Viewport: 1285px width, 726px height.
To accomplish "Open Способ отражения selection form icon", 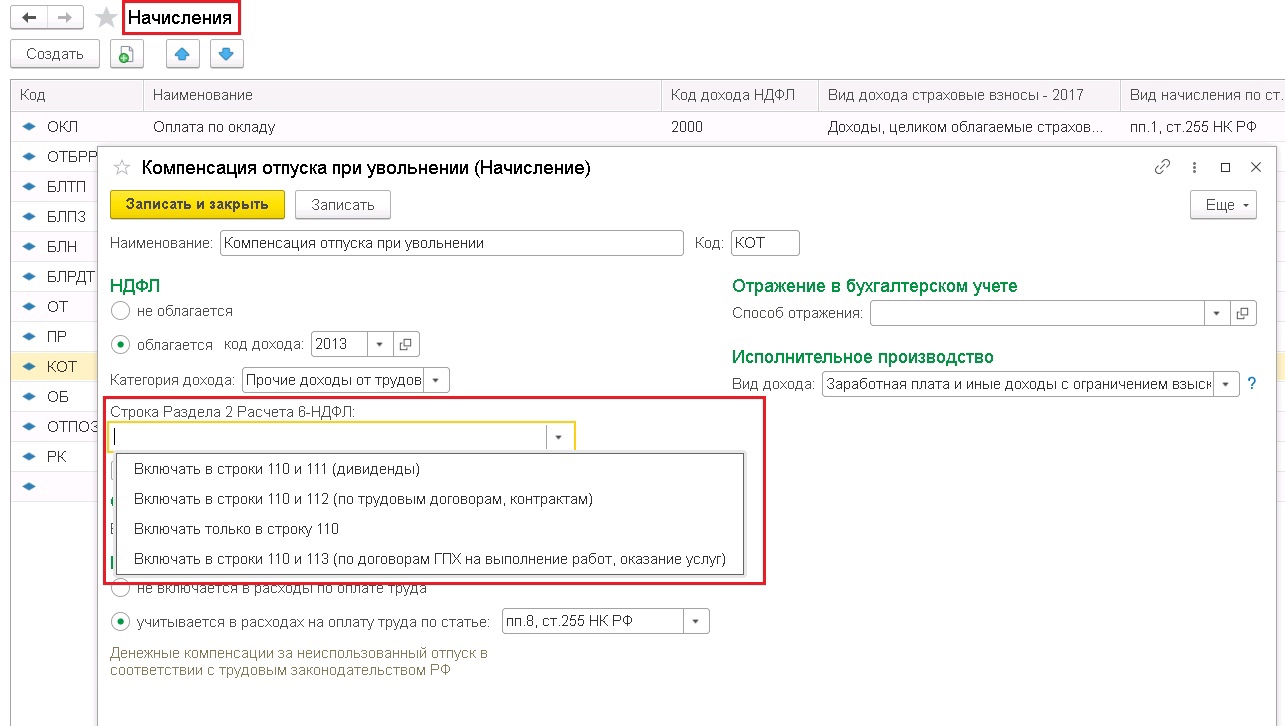I will [x=1243, y=313].
